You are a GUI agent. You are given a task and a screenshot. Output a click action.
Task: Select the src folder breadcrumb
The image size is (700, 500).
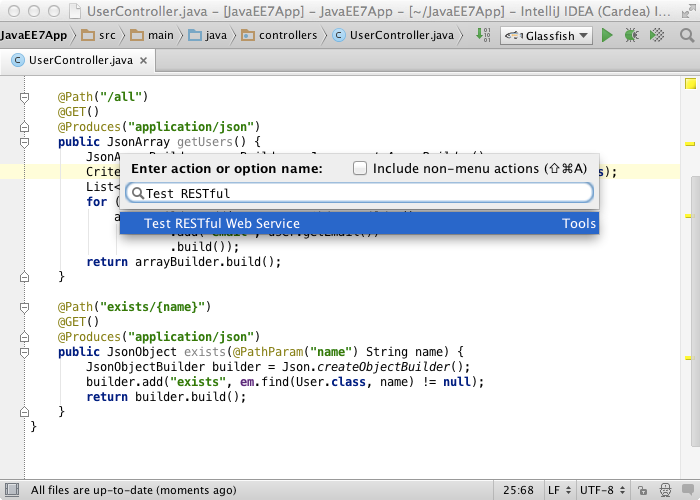[99, 35]
